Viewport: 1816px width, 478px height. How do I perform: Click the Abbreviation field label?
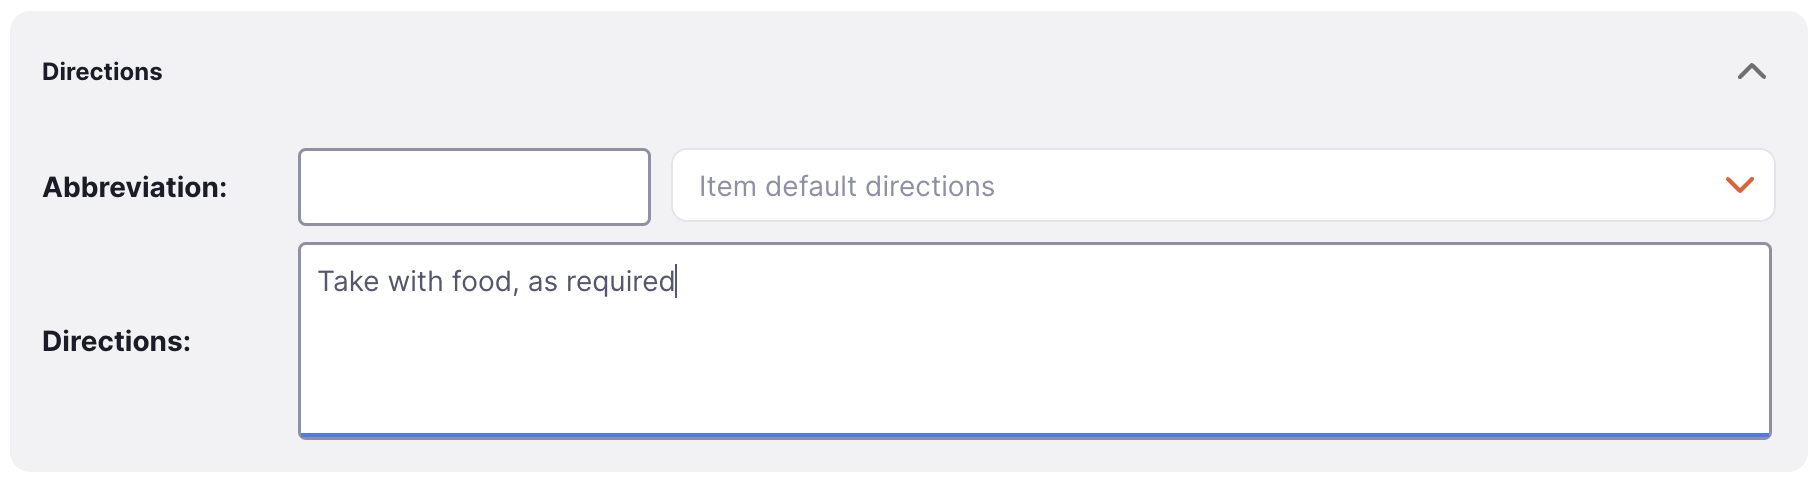pyautogui.click(x=135, y=187)
